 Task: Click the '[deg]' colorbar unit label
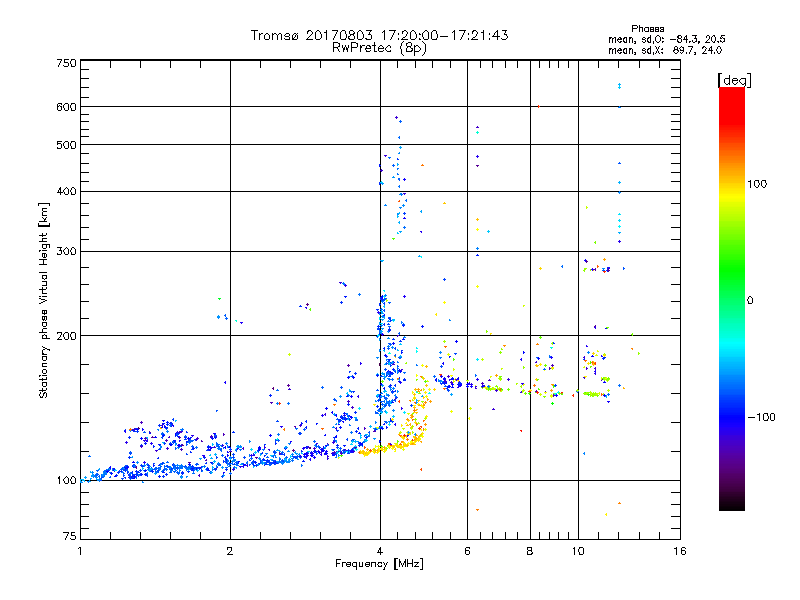pyautogui.click(x=734, y=80)
